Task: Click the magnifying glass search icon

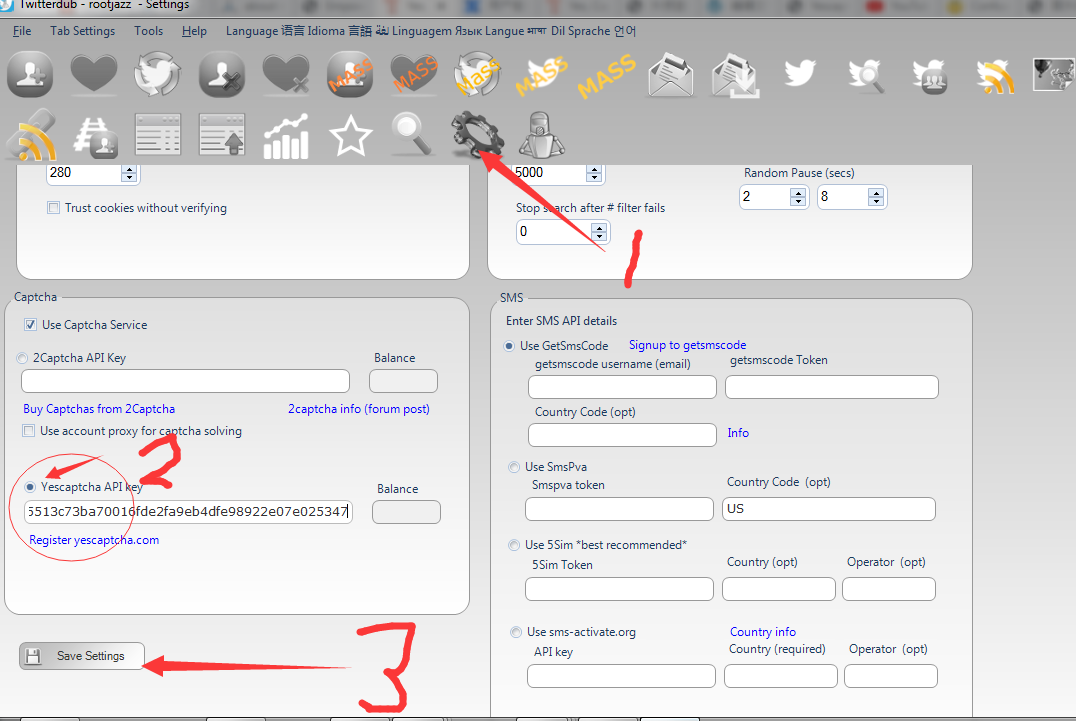Action: point(412,134)
